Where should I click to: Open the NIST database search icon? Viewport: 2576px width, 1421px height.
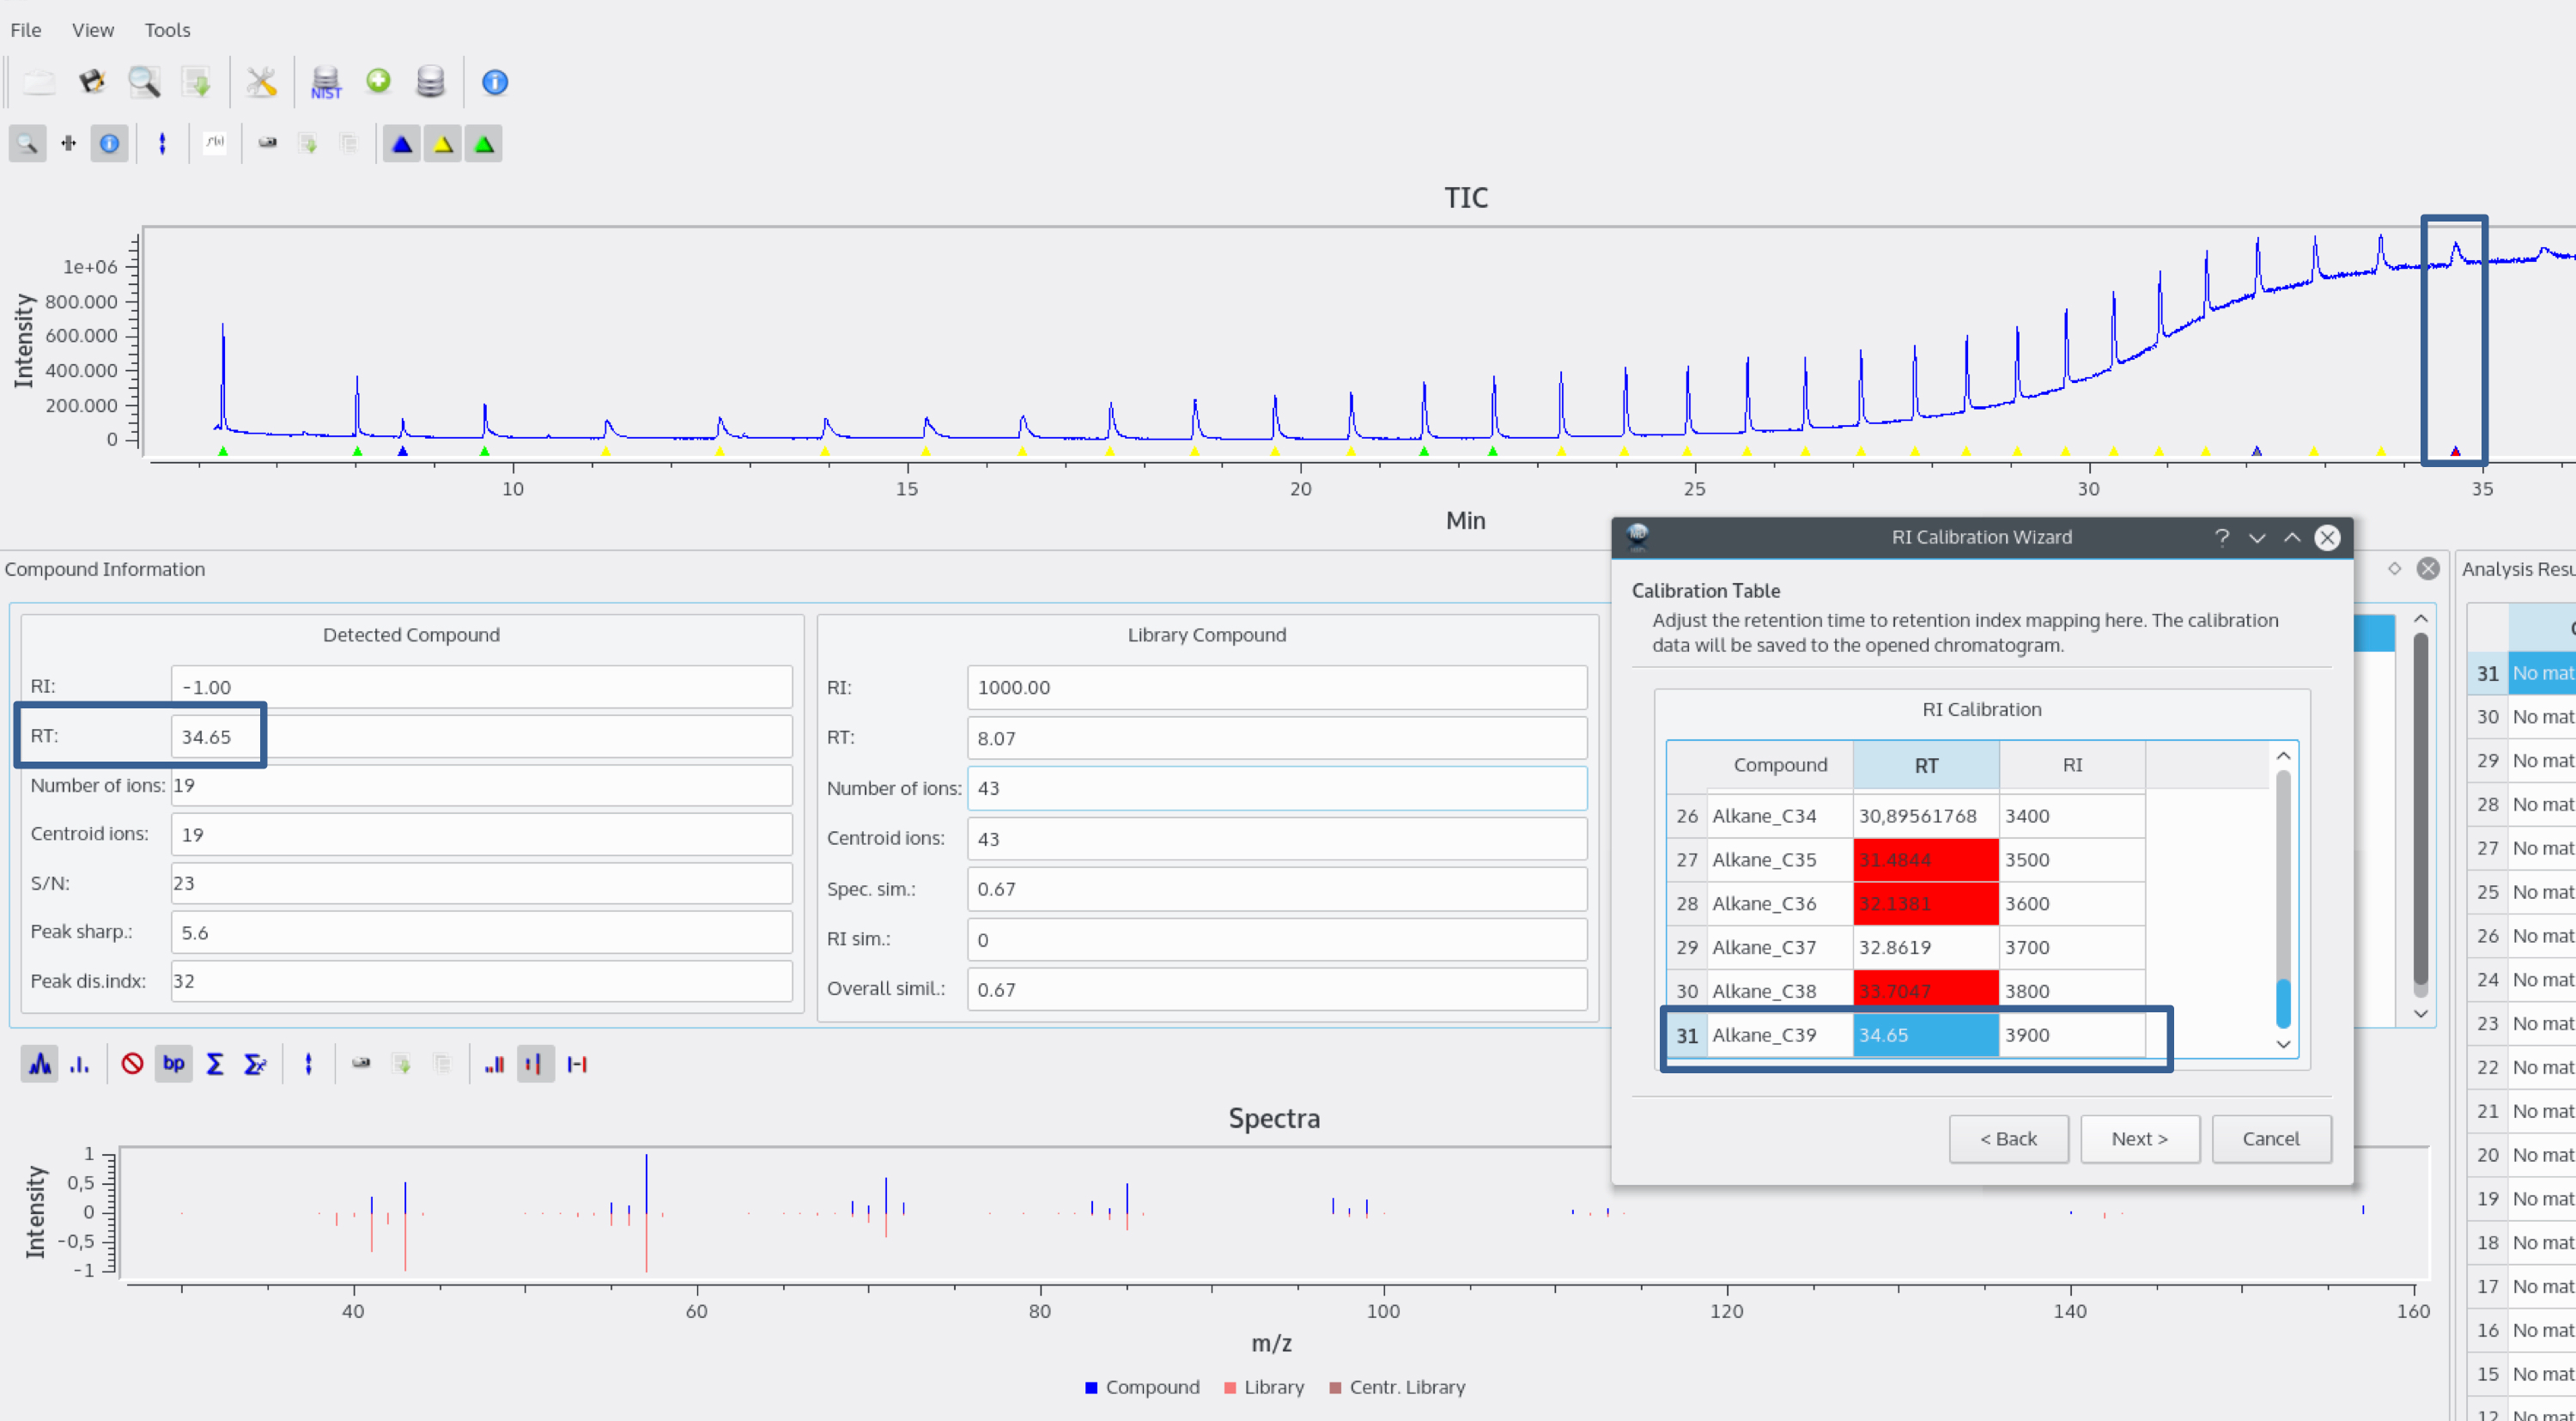326,82
